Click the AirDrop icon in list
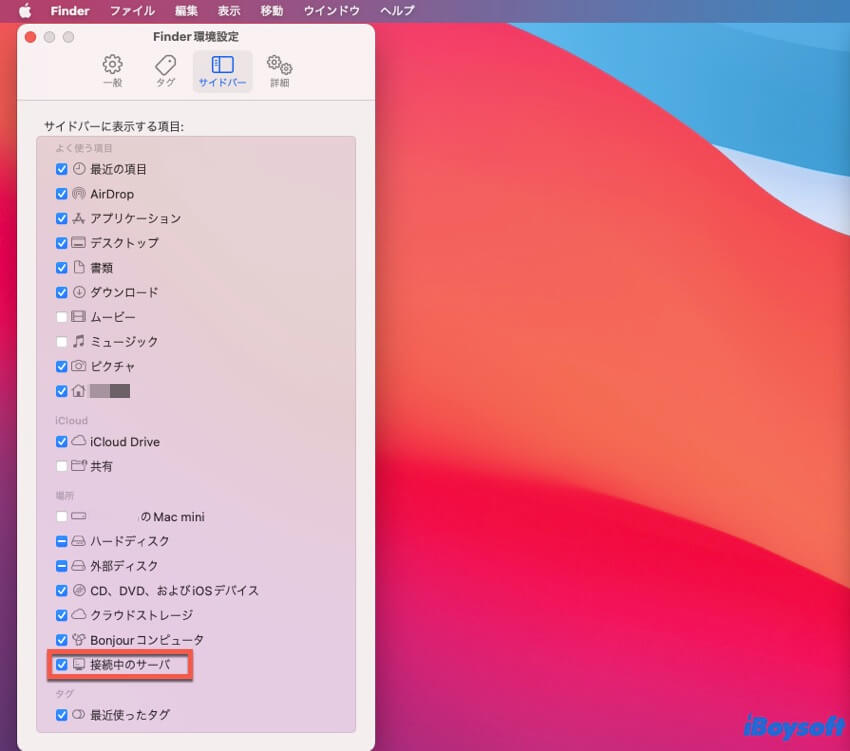The height and width of the screenshot is (751, 850). coord(79,194)
